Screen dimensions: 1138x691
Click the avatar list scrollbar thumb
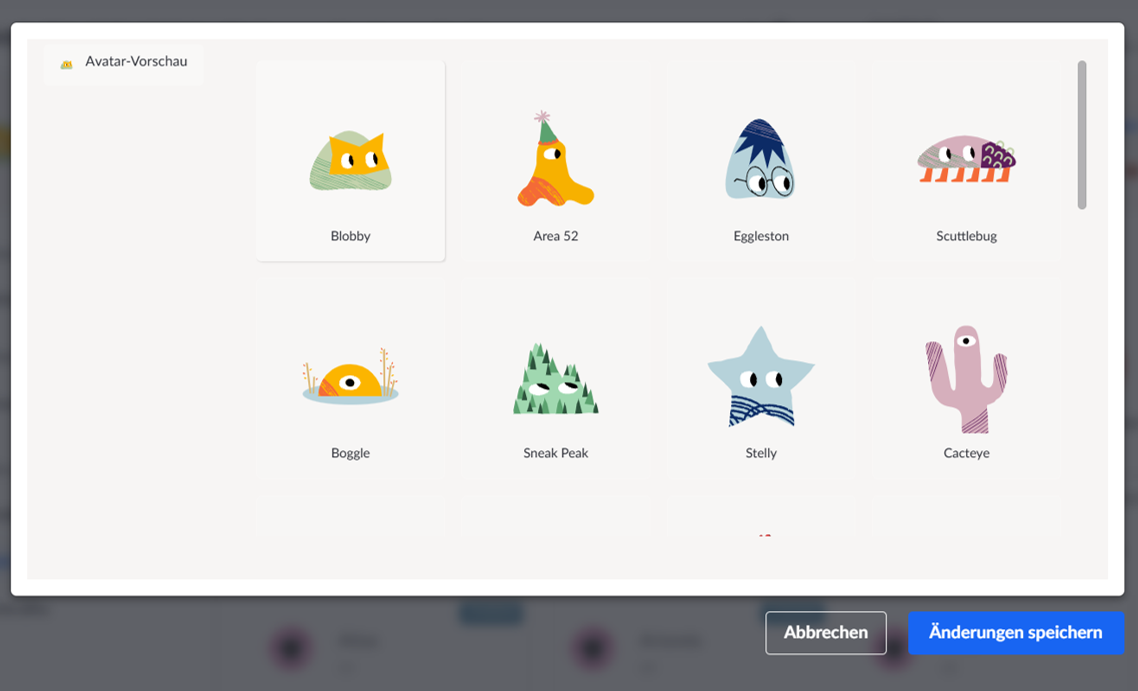click(x=1081, y=135)
